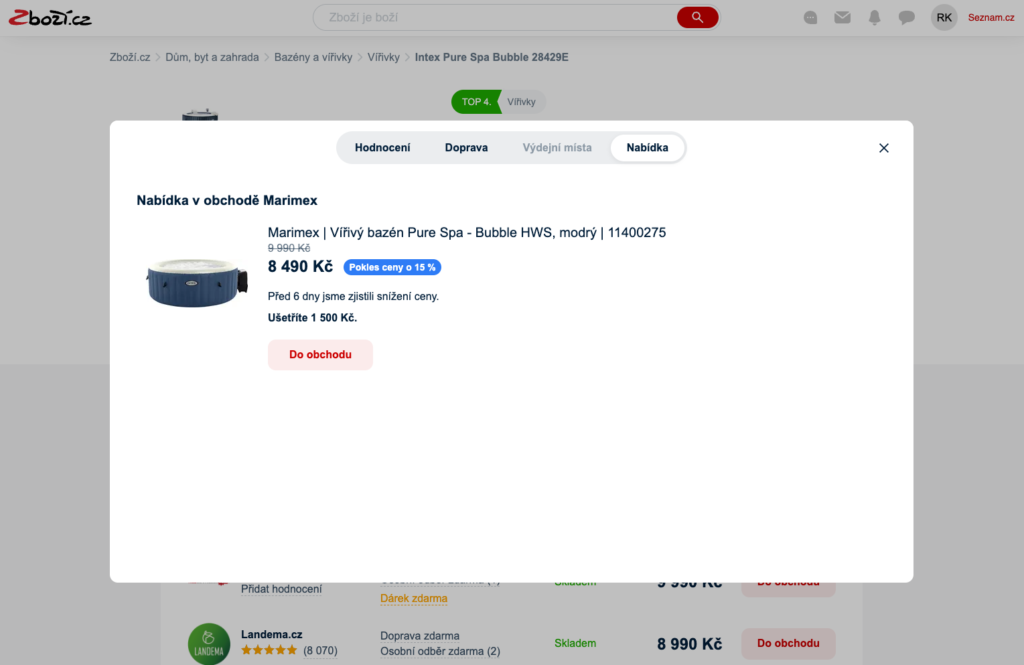The width and height of the screenshot is (1024, 665).
Task: Open Vířivky breadcrumb link
Action: click(383, 57)
